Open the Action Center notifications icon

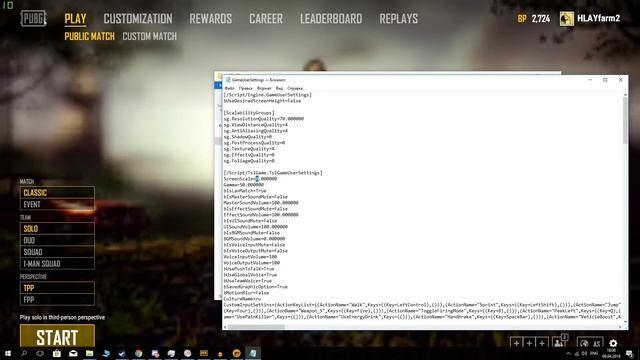630,353
